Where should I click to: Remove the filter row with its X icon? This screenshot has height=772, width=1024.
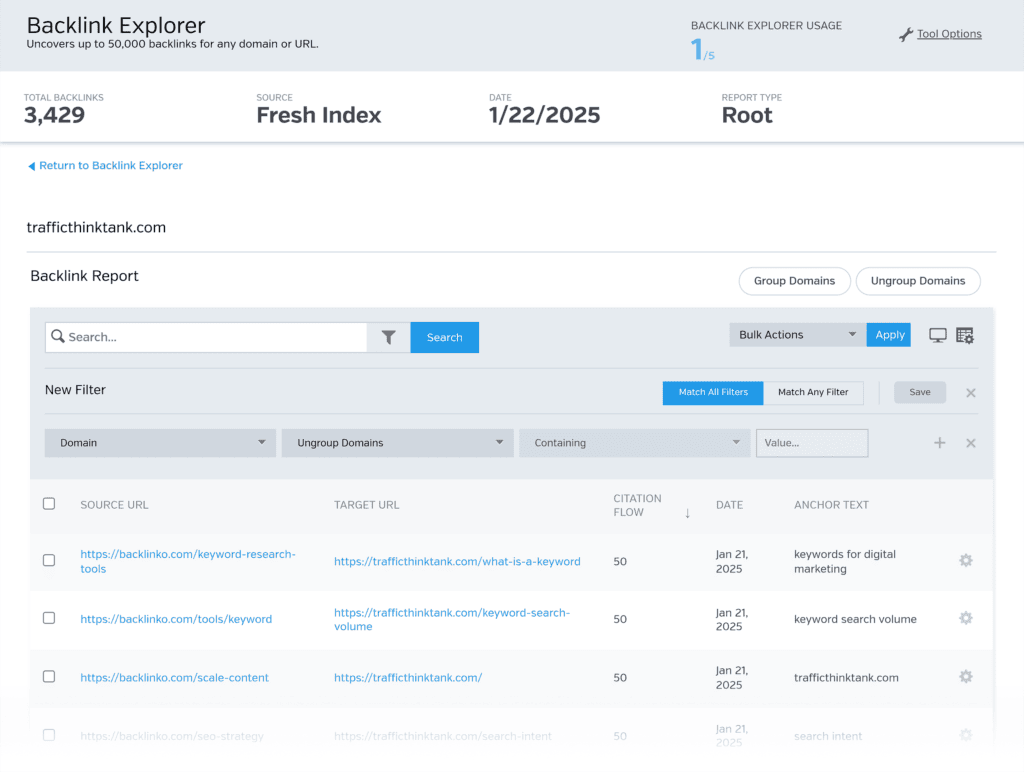(970, 443)
